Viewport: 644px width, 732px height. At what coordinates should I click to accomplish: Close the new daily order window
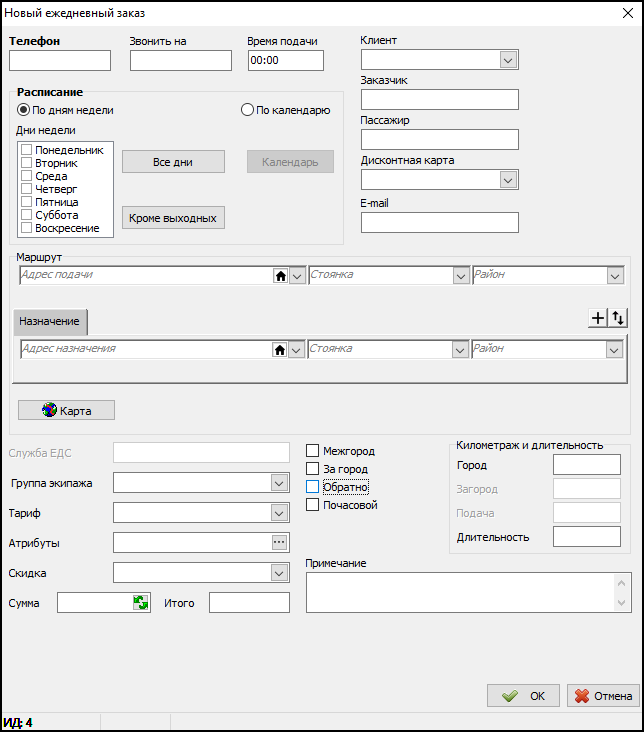click(626, 14)
